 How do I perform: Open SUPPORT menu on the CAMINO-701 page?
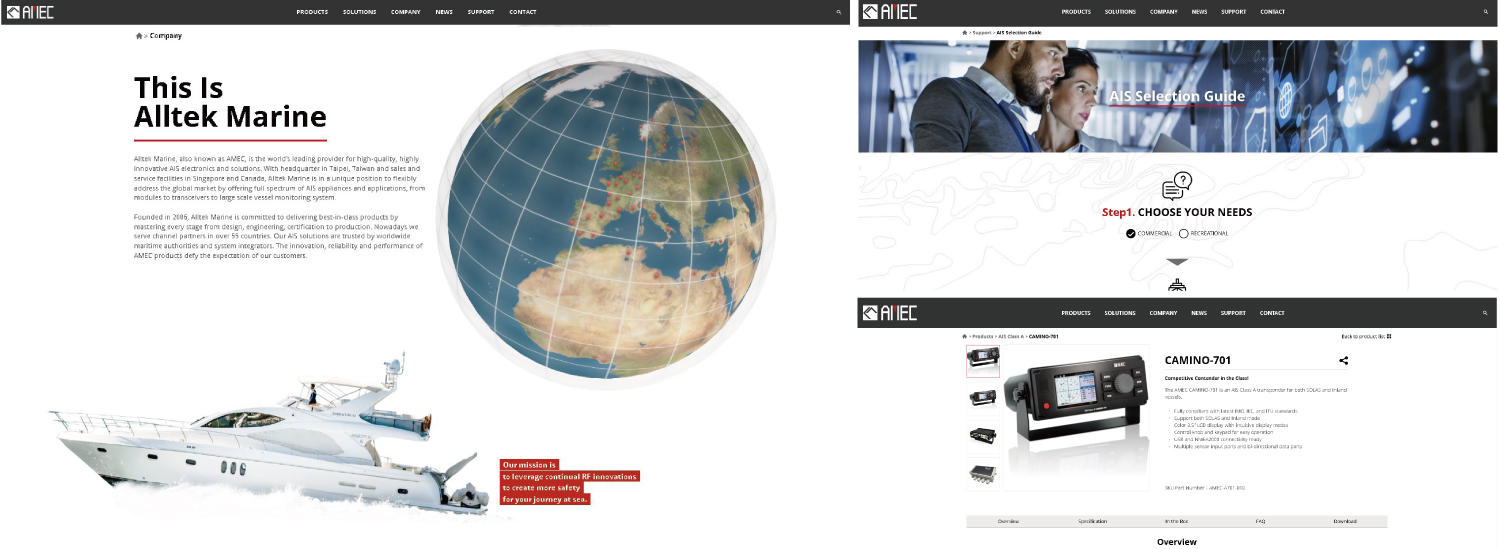tap(1234, 313)
